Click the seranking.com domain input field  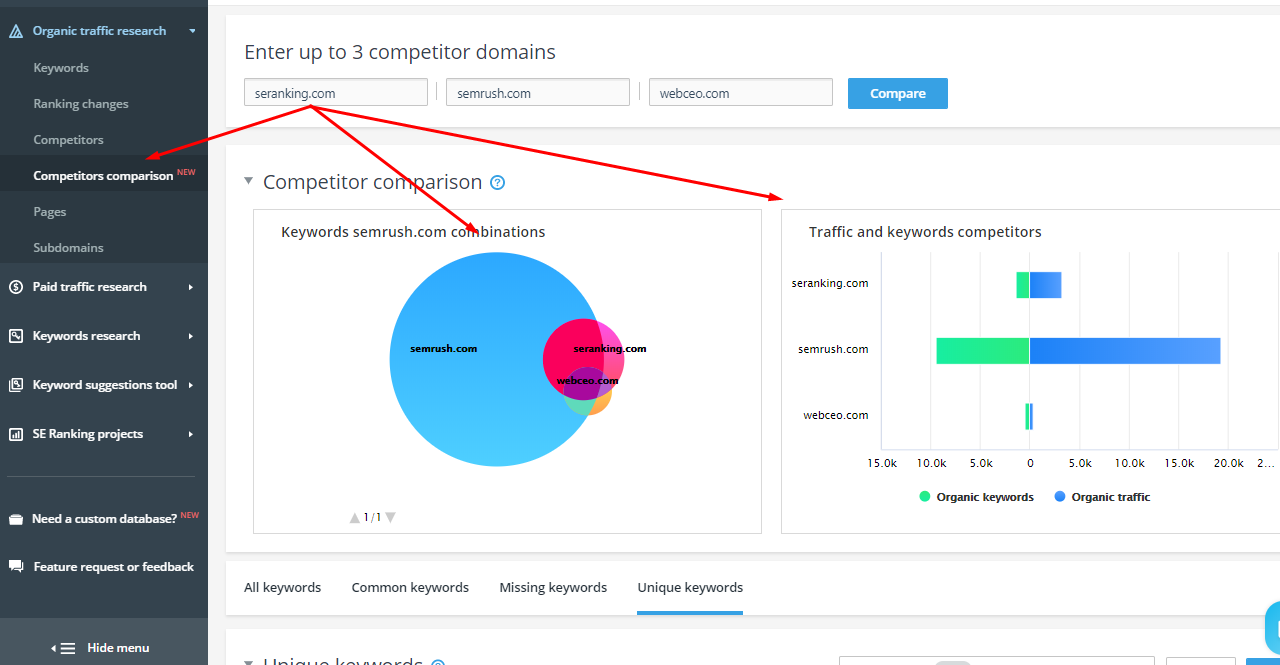[336, 93]
